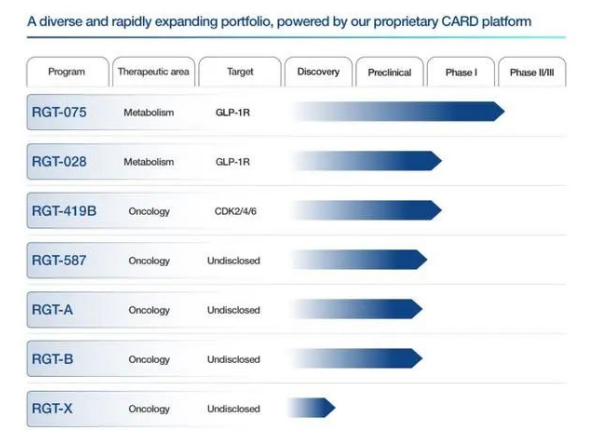Image resolution: width=608 pixels, height=441 pixels.
Task: Open the RGT-587 program entry
Action: [x=60, y=260]
